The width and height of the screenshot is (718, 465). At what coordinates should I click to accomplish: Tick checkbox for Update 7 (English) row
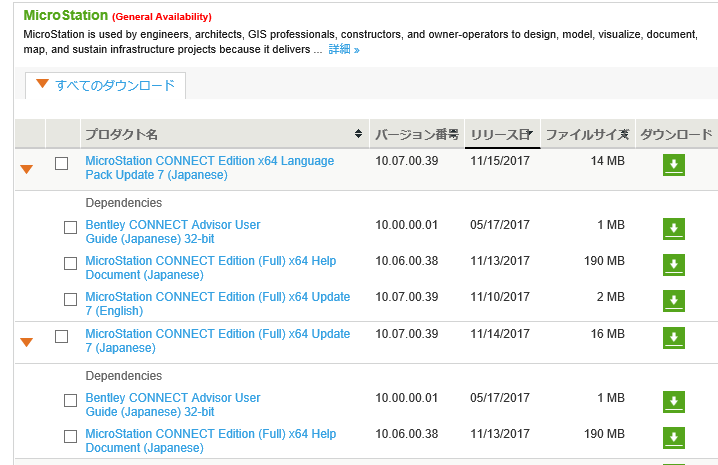pos(71,299)
